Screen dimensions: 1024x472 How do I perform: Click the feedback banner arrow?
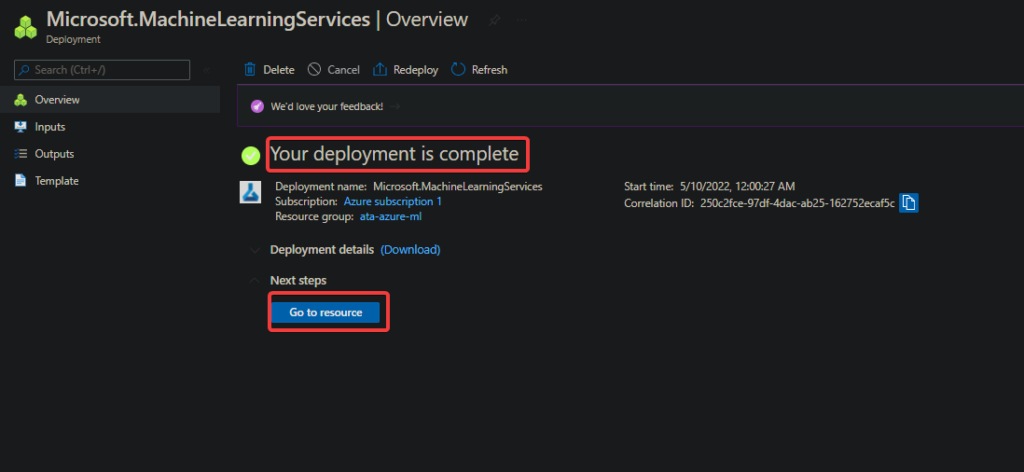396,106
